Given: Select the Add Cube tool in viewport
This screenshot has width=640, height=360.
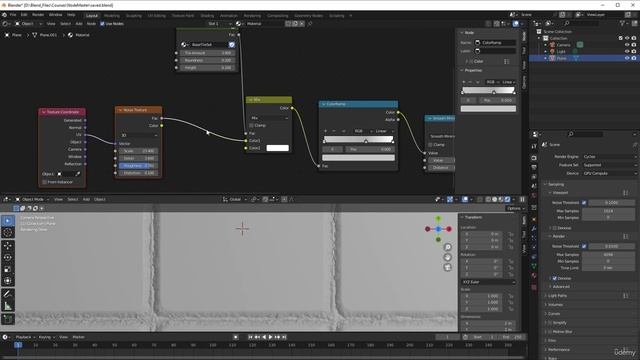Looking at the screenshot, I should pyautogui.click(x=8, y=319).
